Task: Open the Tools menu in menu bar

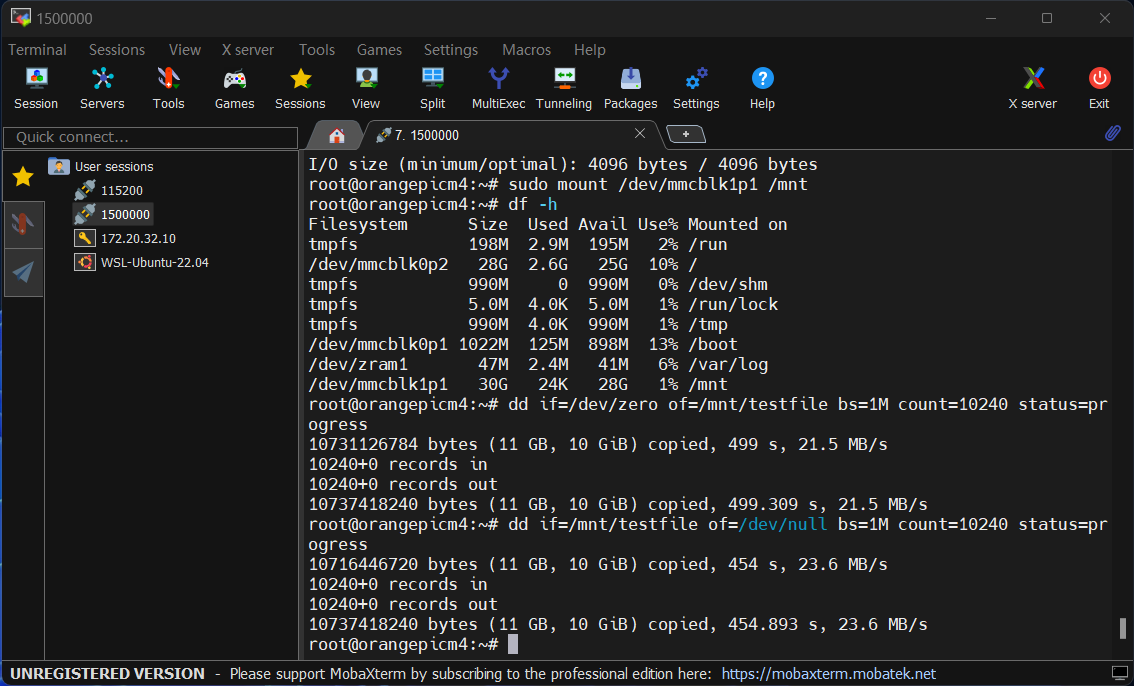Action: (x=317, y=50)
